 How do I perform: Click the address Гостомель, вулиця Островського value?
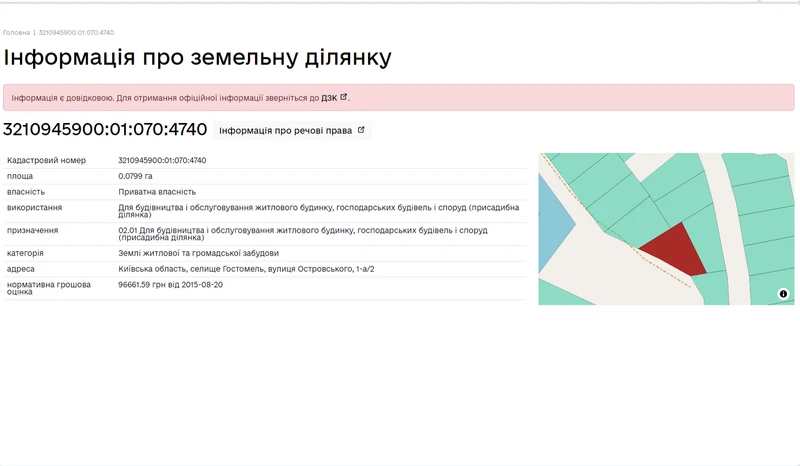pyautogui.click(x=246, y=269)
